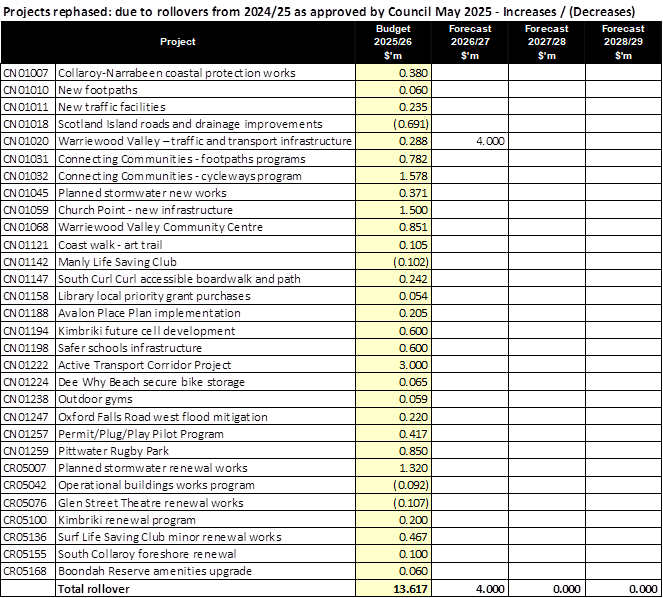Click the Forecast 2026/27 value 4.000 for Warriewood Valley
The height and width of the screenshot is (598, 663).
(x=490, y=141)
